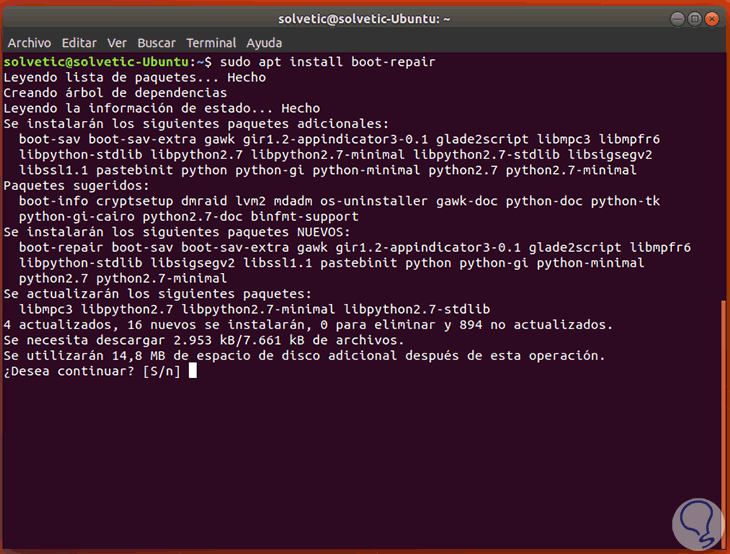Image resolution: width=730 pixels, height=554 pixels.
Task: Click the package name 'libsigsegv2' in additional packages
Action: tap(610, 155)
